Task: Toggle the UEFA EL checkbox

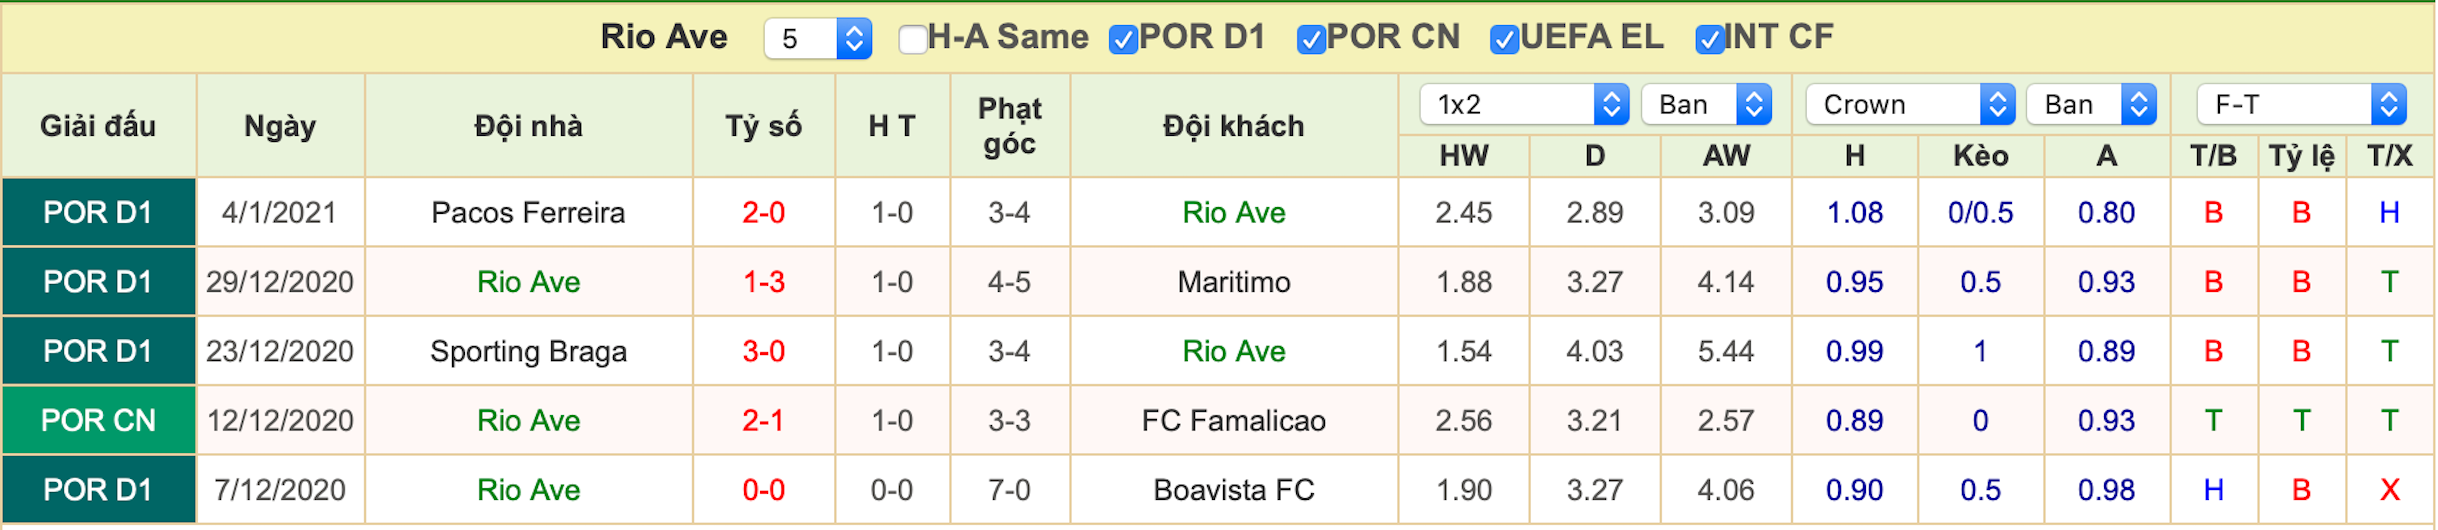Action: [1503, 39]
